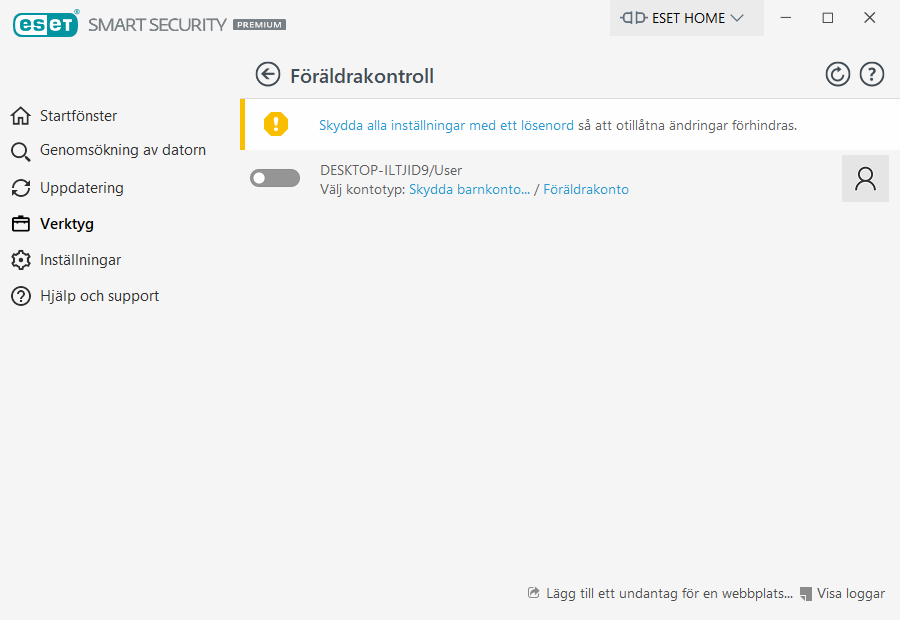Open Genomsökning av datorn section
Screen dimensions: 900x620
pyautogui.click(x=122, y=150)
